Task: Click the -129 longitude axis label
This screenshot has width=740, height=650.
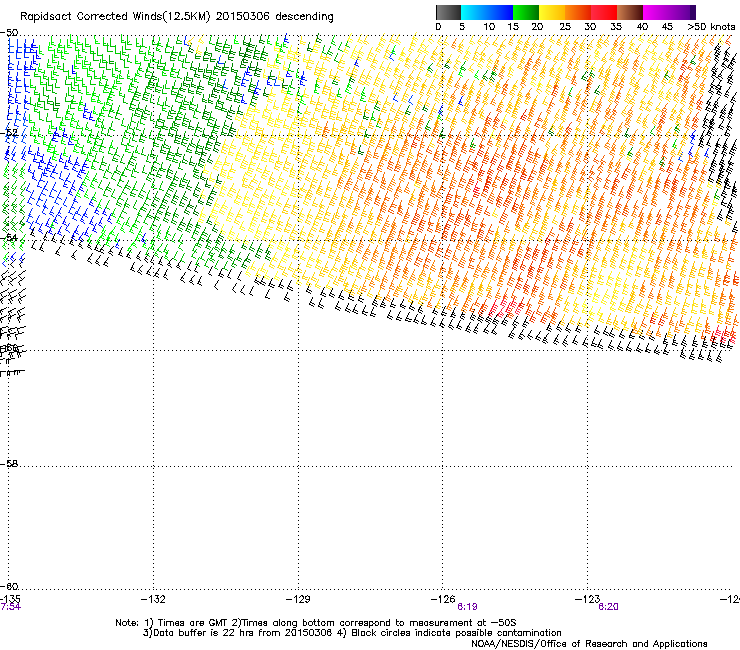Action: 298,599
